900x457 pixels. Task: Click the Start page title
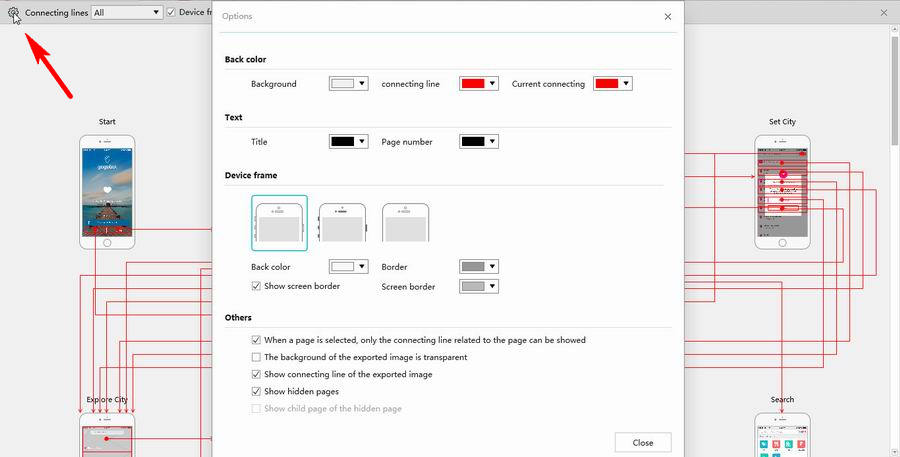coord(107,122)
